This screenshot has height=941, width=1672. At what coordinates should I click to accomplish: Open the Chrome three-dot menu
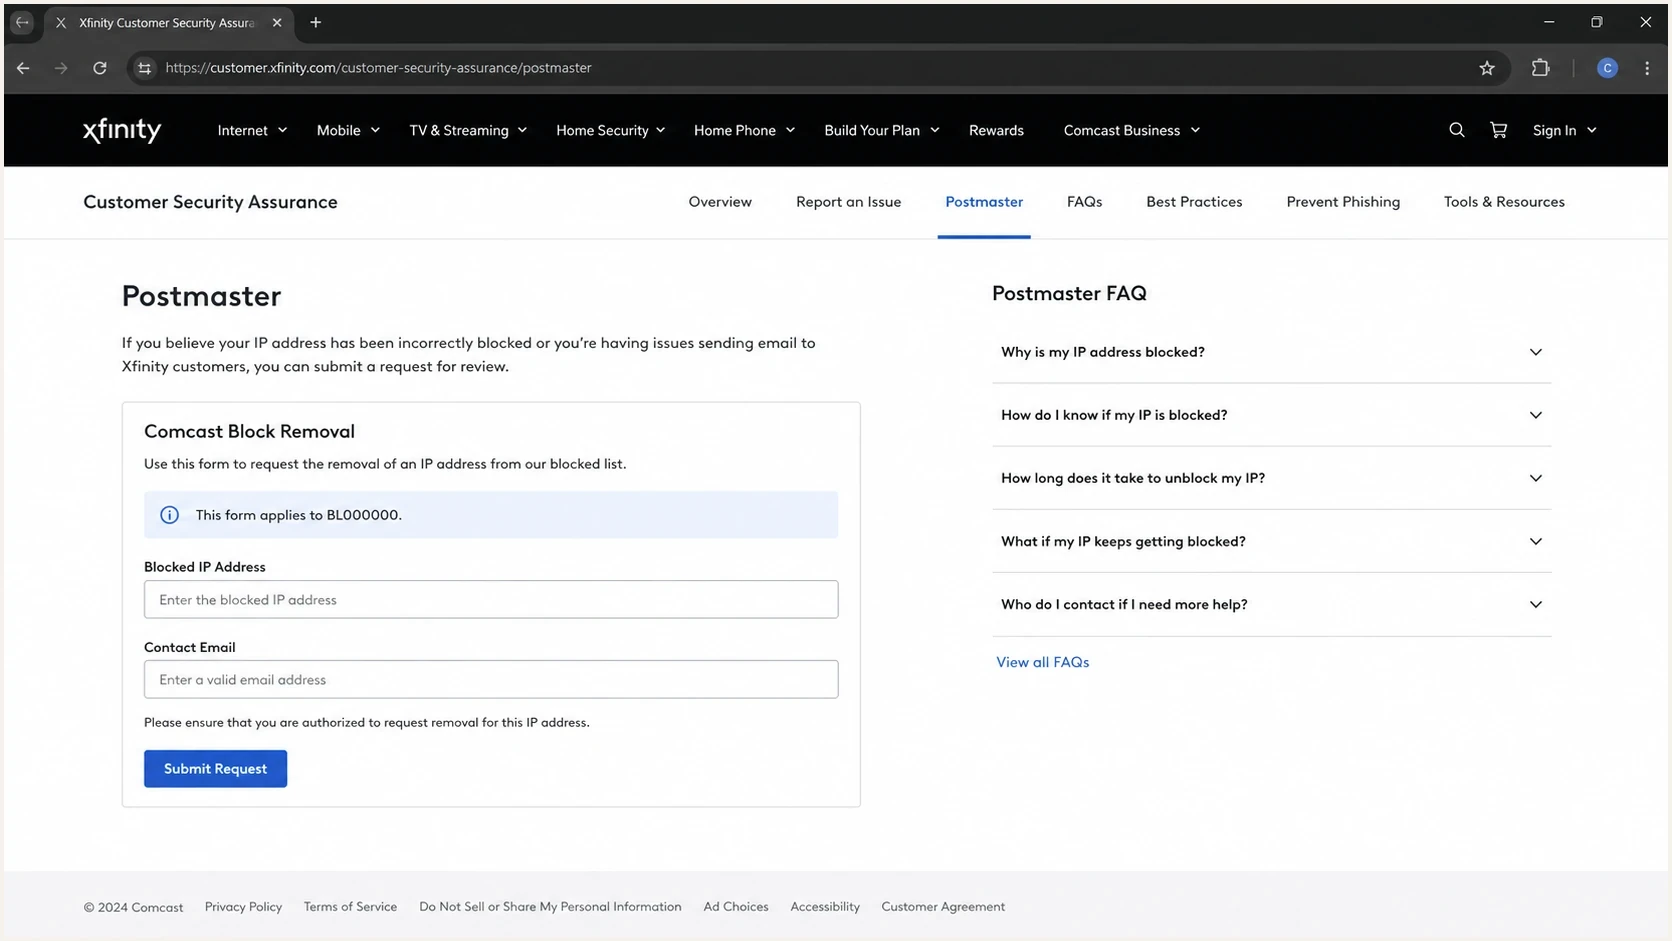(1647, 68)
